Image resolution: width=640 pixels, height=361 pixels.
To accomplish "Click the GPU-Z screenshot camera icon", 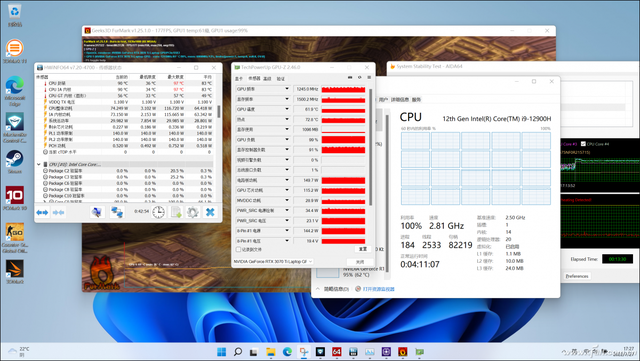I will (x=350, y=78).
